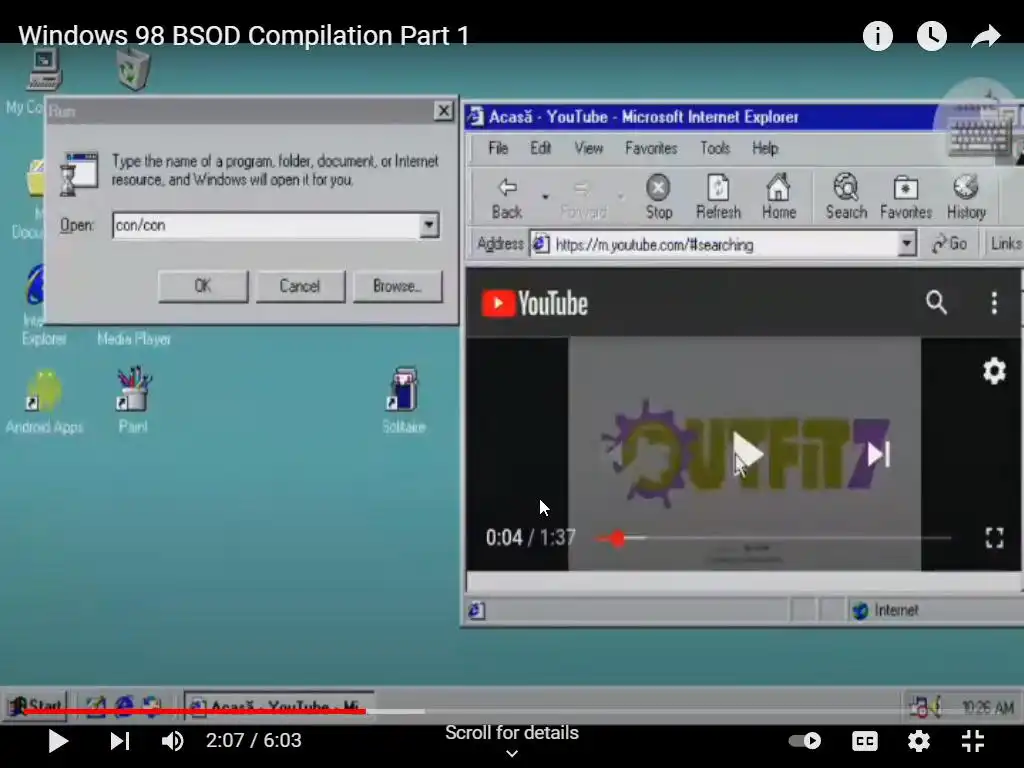The width and height of the screenshot is (1024, 768).
Task: Open Favorites menu in IE menu bar
Action: click(x=650, y=148)
